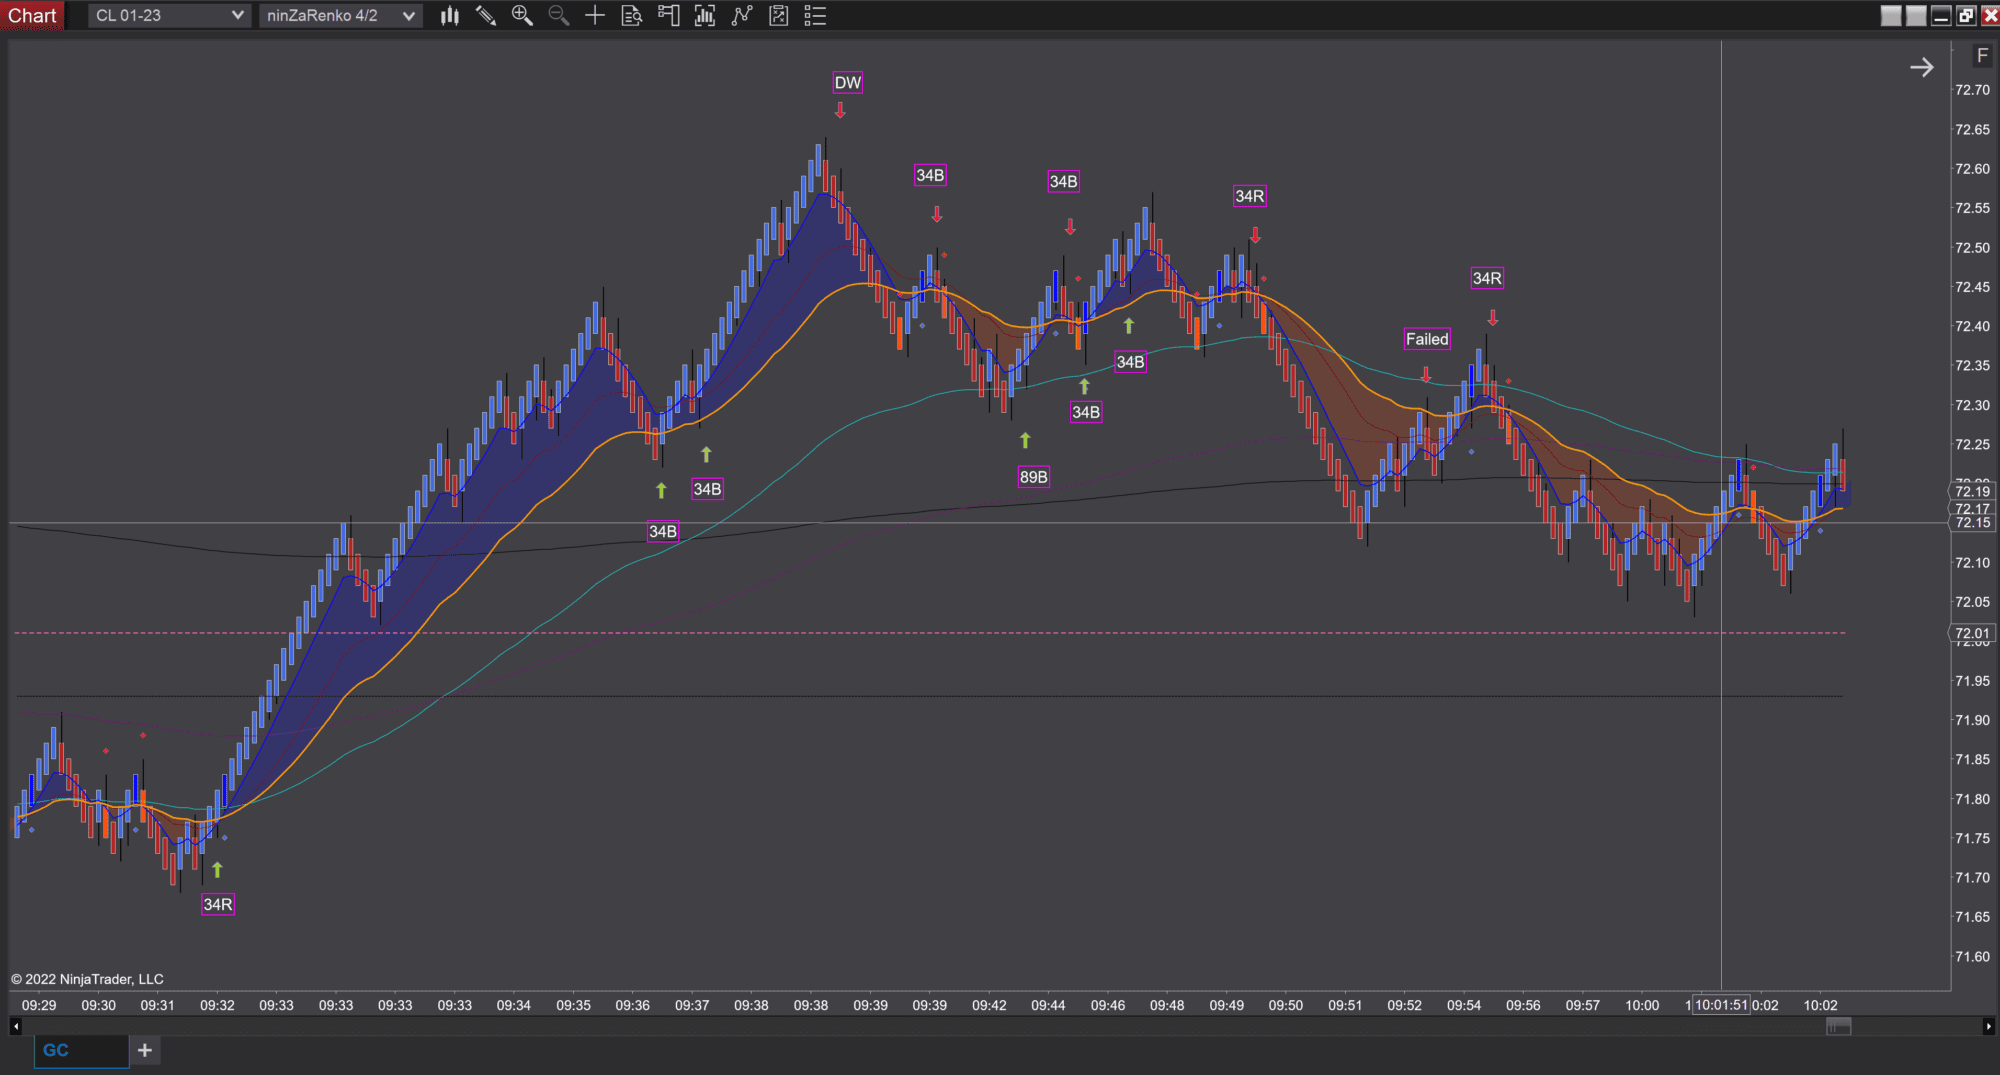This screenshot has width=2000, height=1075.
Task: Activate the zoom out tool
Action: tap(558, 15)
